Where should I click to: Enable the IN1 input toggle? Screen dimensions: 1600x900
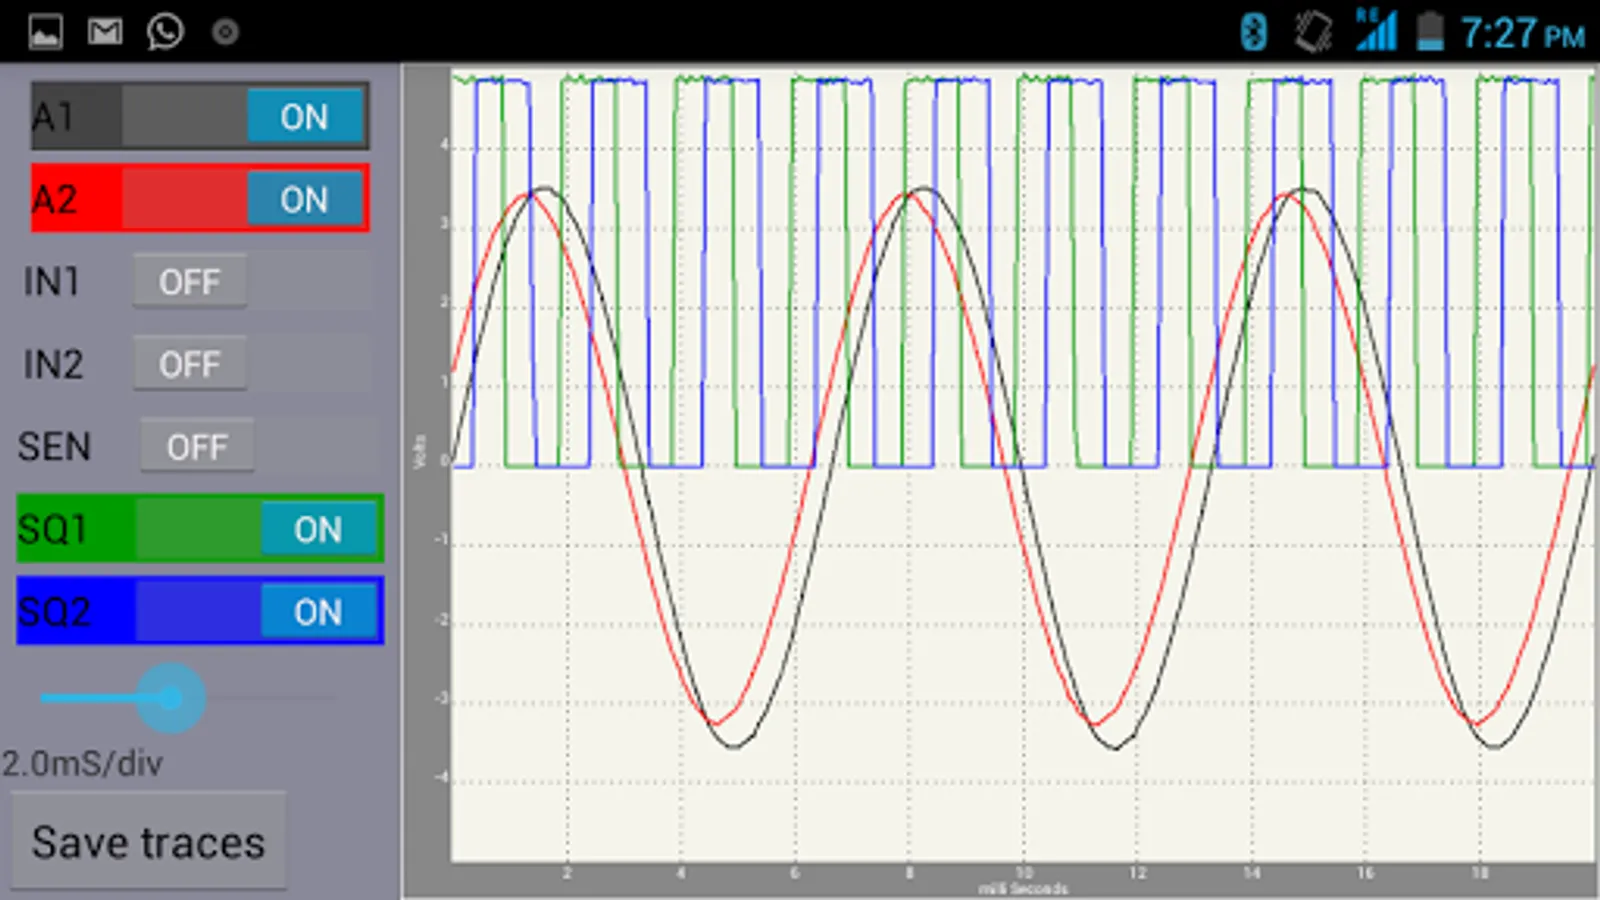point(190,282)
